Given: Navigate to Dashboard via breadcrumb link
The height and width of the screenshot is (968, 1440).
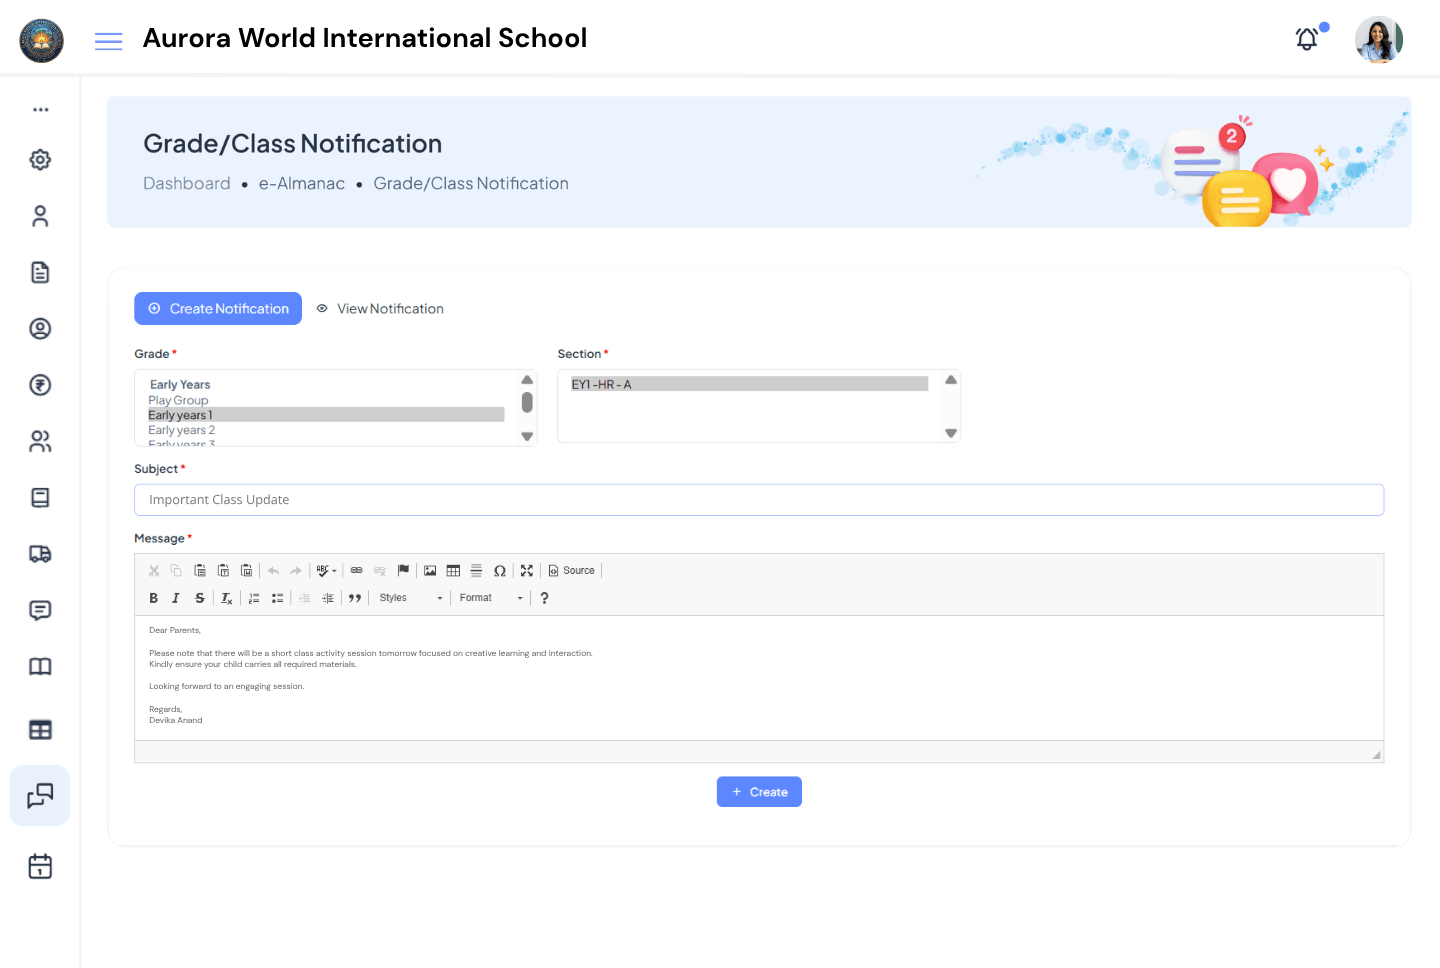Looking at the screenshot, I should pyautogui.click(x=187, y=183).
